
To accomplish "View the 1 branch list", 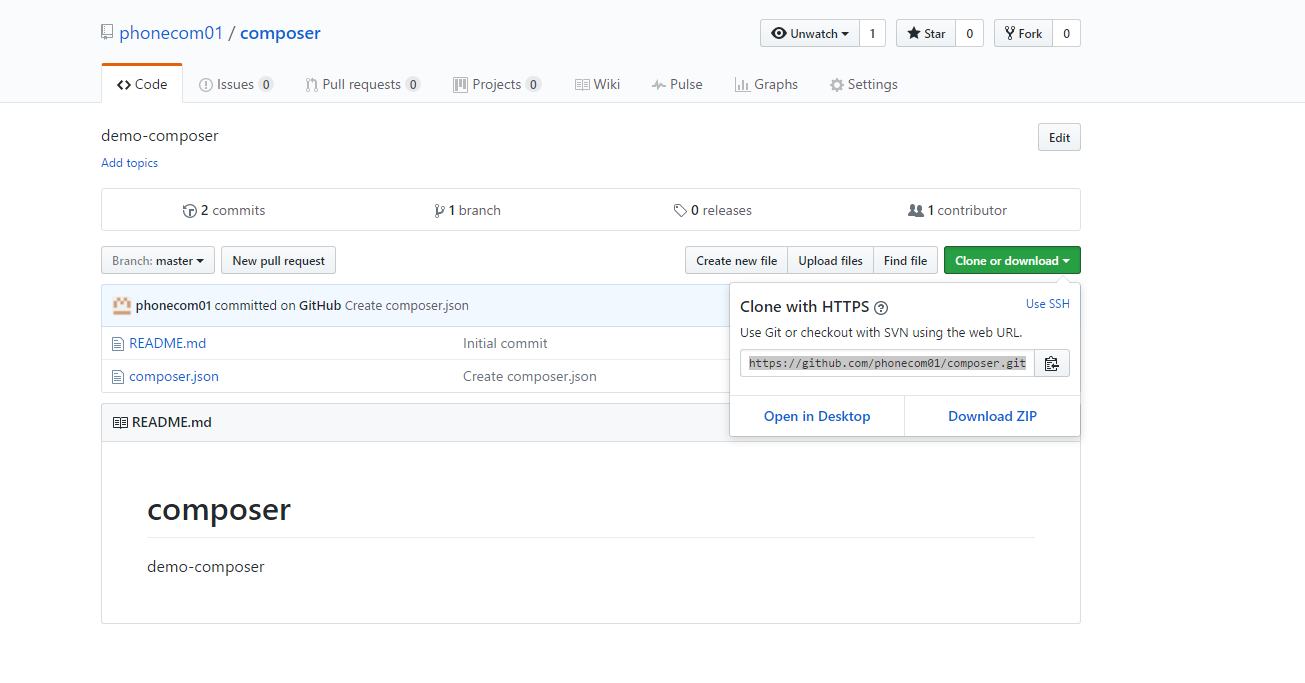I will click(467, 211).
